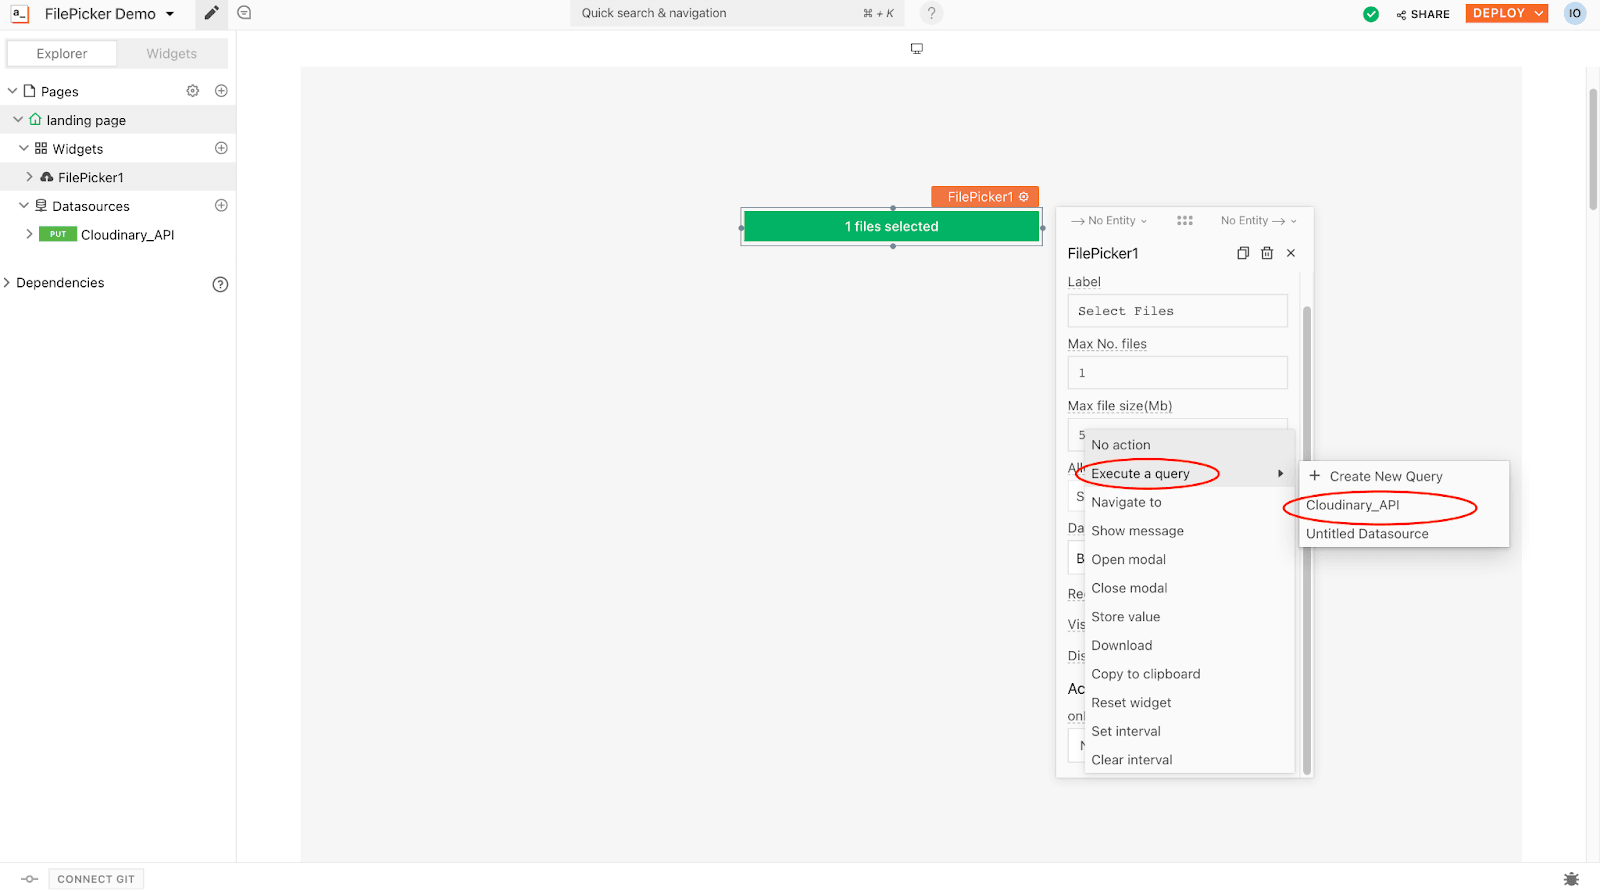The image size is (1600, 894).
Task: Copy FilePicker1 widget with copy icon
Action: (x=1243, y=253)
